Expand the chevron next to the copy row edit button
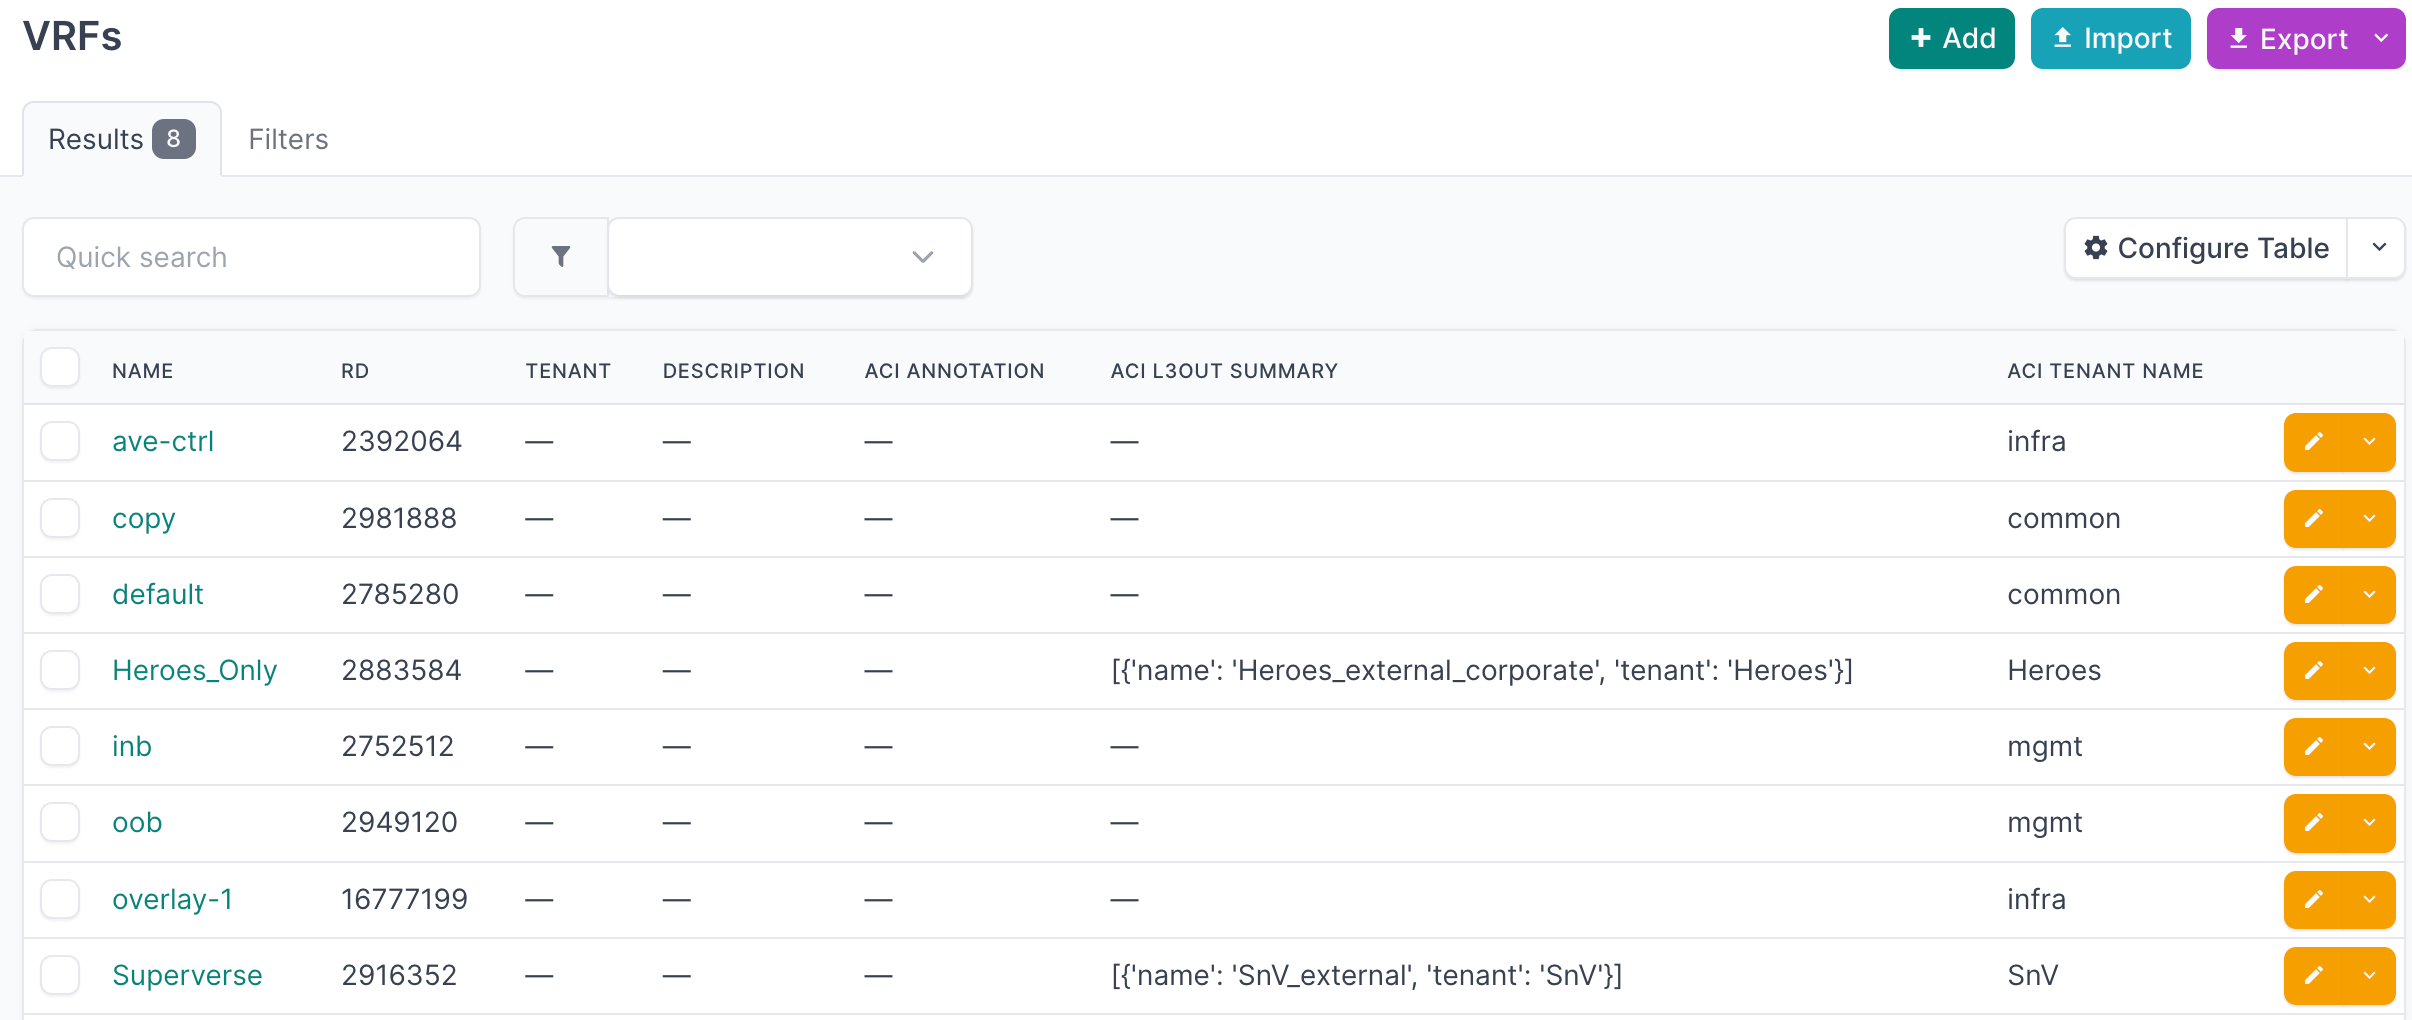The width and height of the screenshot is (2412, 1020). [x=2367, y=518]
